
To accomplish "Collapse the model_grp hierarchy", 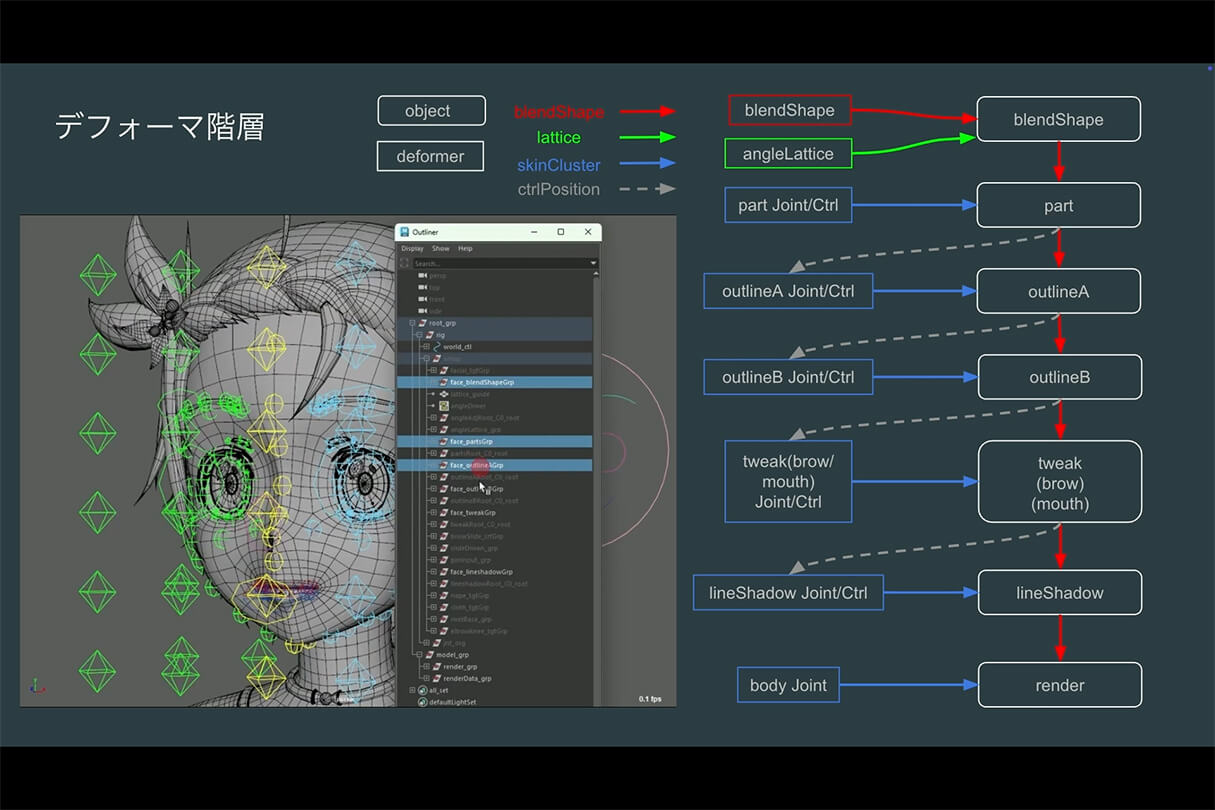I will (419, 655).
